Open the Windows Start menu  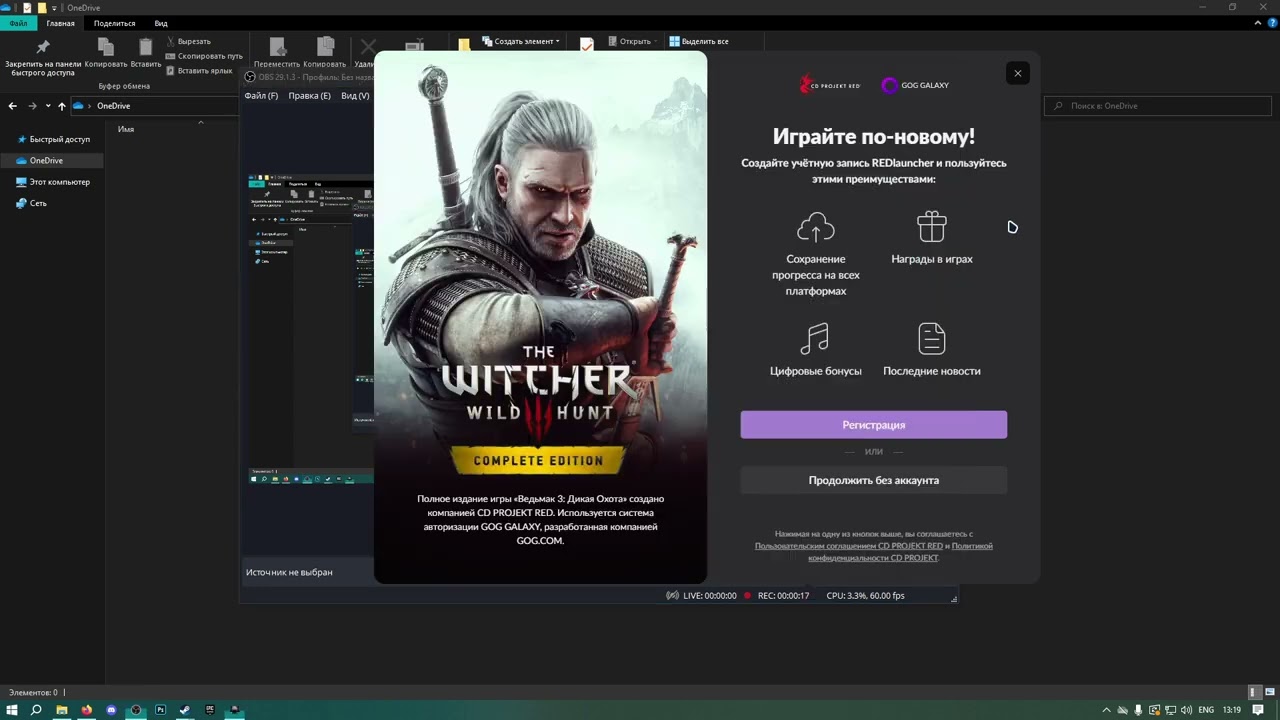tap(12, 710)
